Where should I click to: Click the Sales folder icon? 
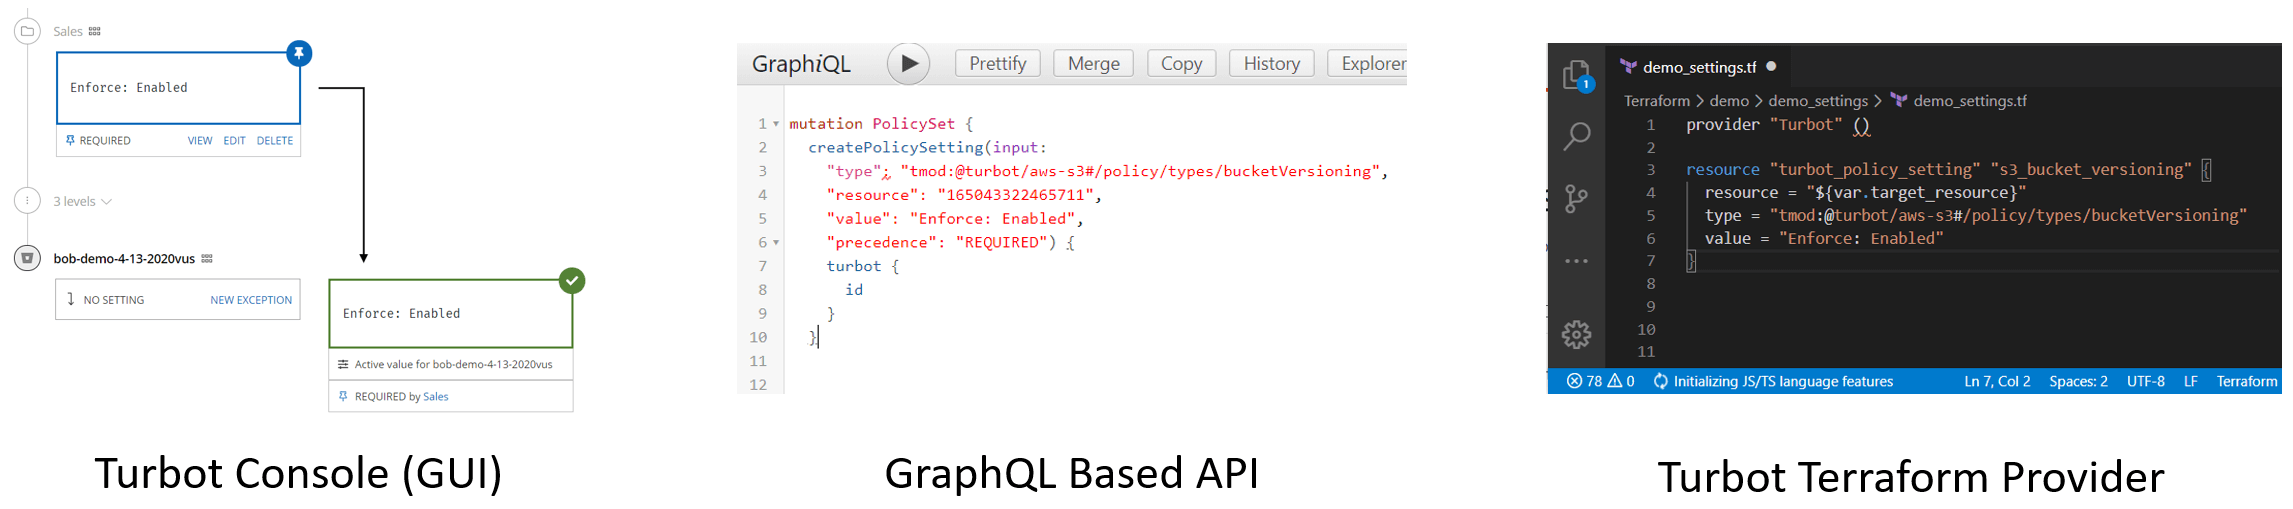28,31
